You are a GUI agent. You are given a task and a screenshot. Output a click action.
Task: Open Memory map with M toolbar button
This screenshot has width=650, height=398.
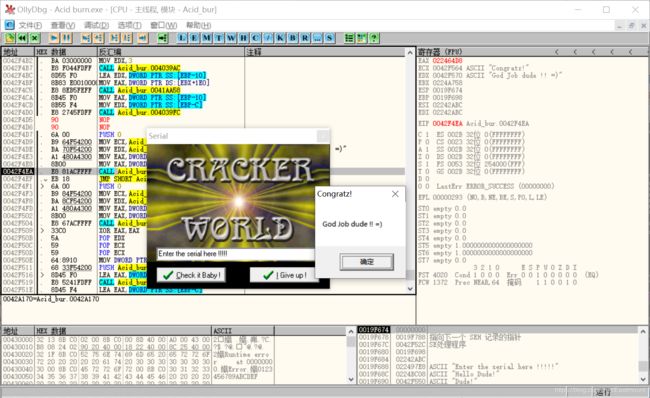tap(206, 38)
